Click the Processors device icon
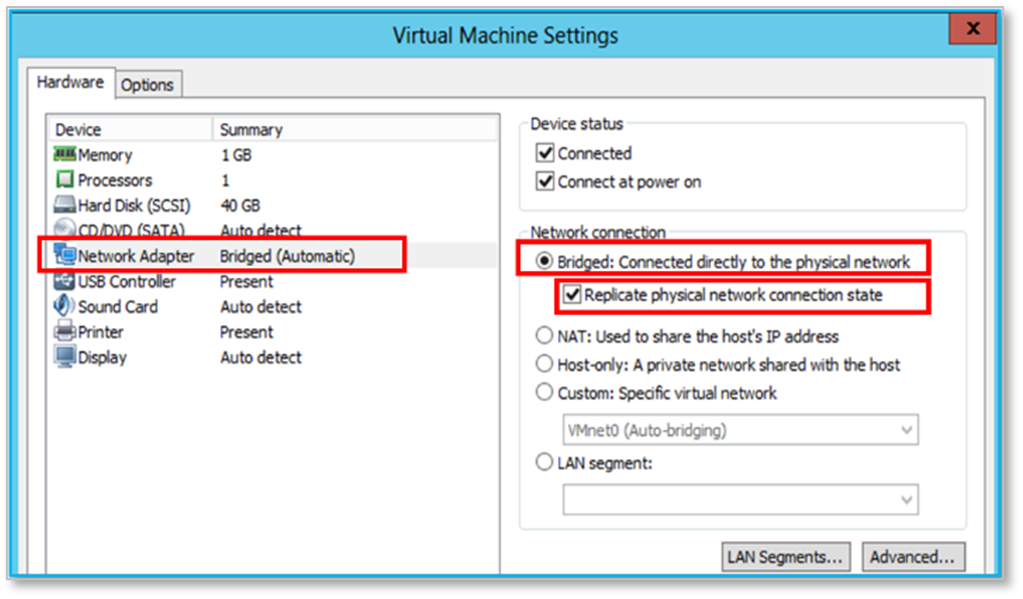The width and height of the screenshot is (1023, 599). pyautogui.click(x=65, y=180)
